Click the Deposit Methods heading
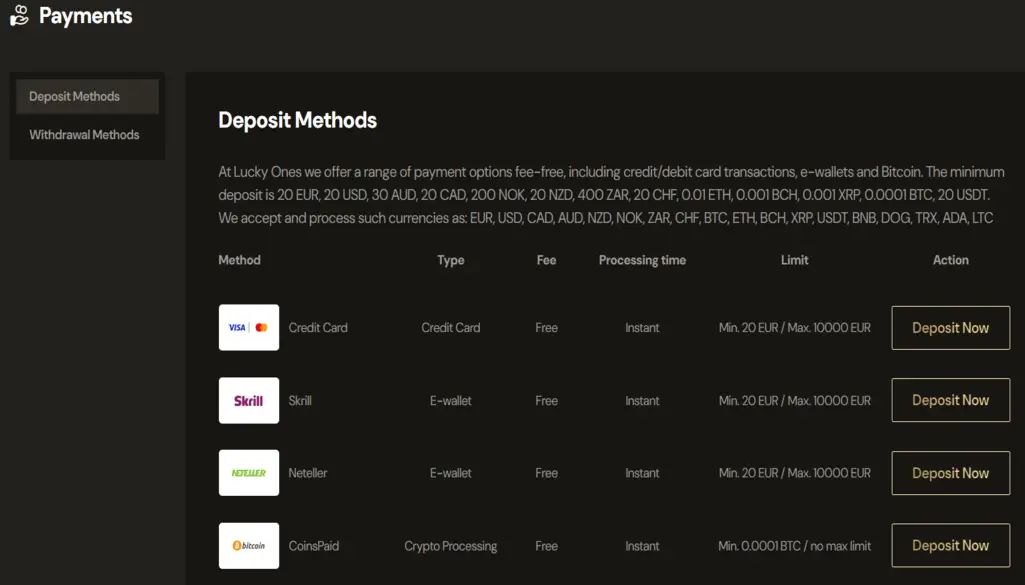The height and width of the screenshot is (585, 1025). click(x=297, y=120)
